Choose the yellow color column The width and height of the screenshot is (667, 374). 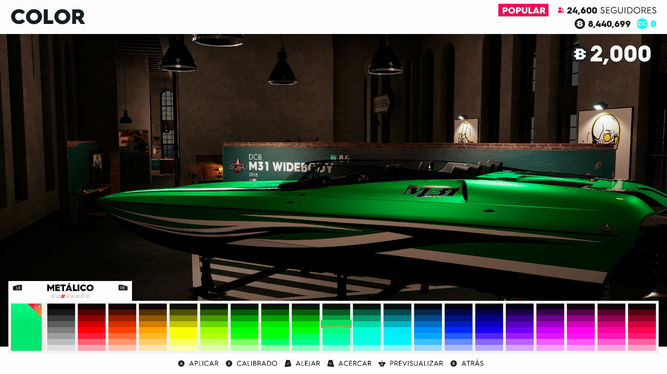183,327
